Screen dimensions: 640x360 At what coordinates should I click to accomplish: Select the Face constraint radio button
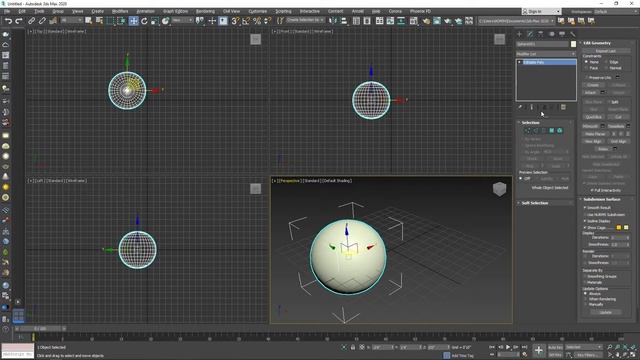pyautogui.click(x=587, y=68)
